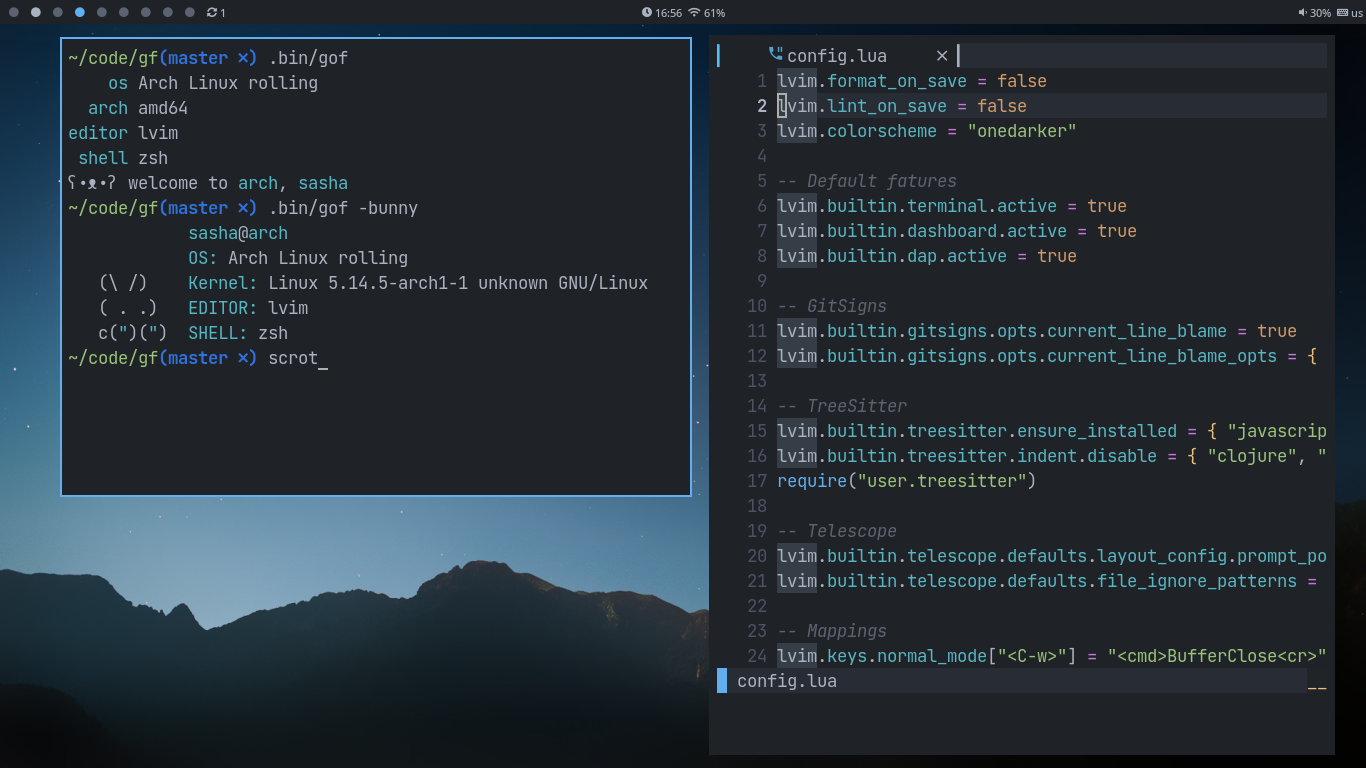This screenshot has width=1366, height=768.
Task: Click the opening brace on line 12
Action: pyautogui.click(x=1312, y=356)
